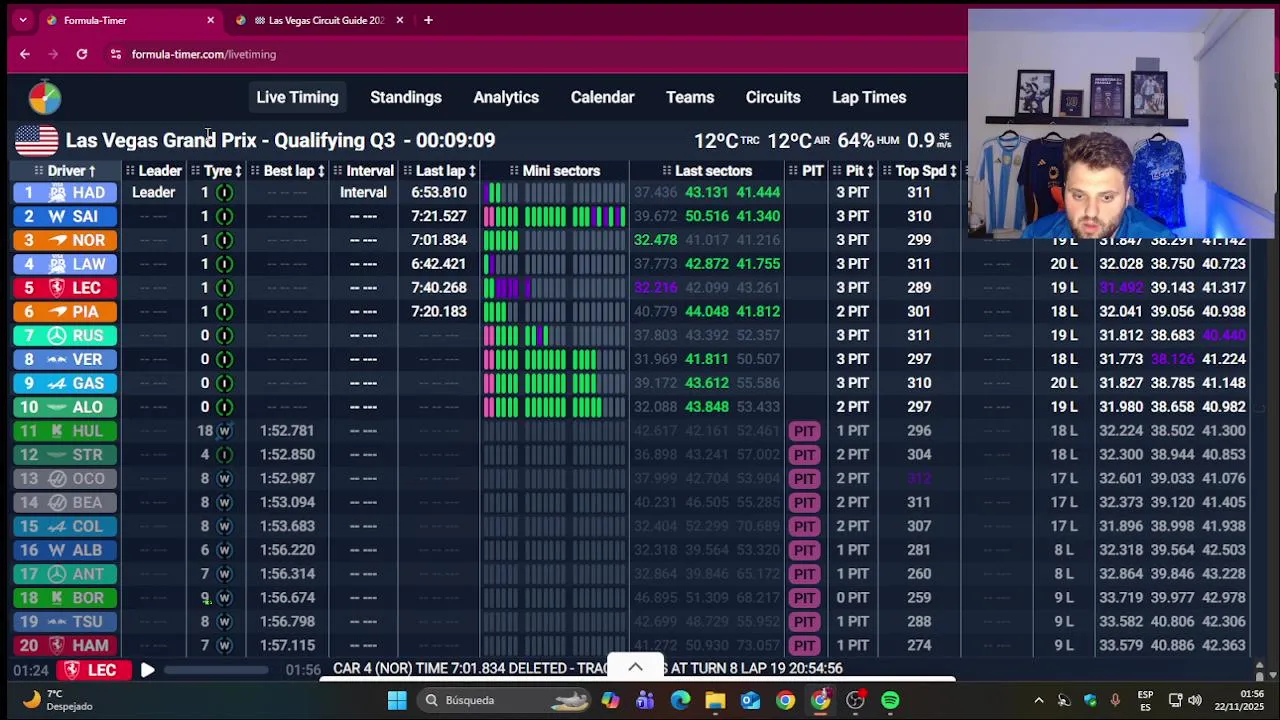Select driver SAI in position 2
1280x720 pixels.
(x=65, y=216)
